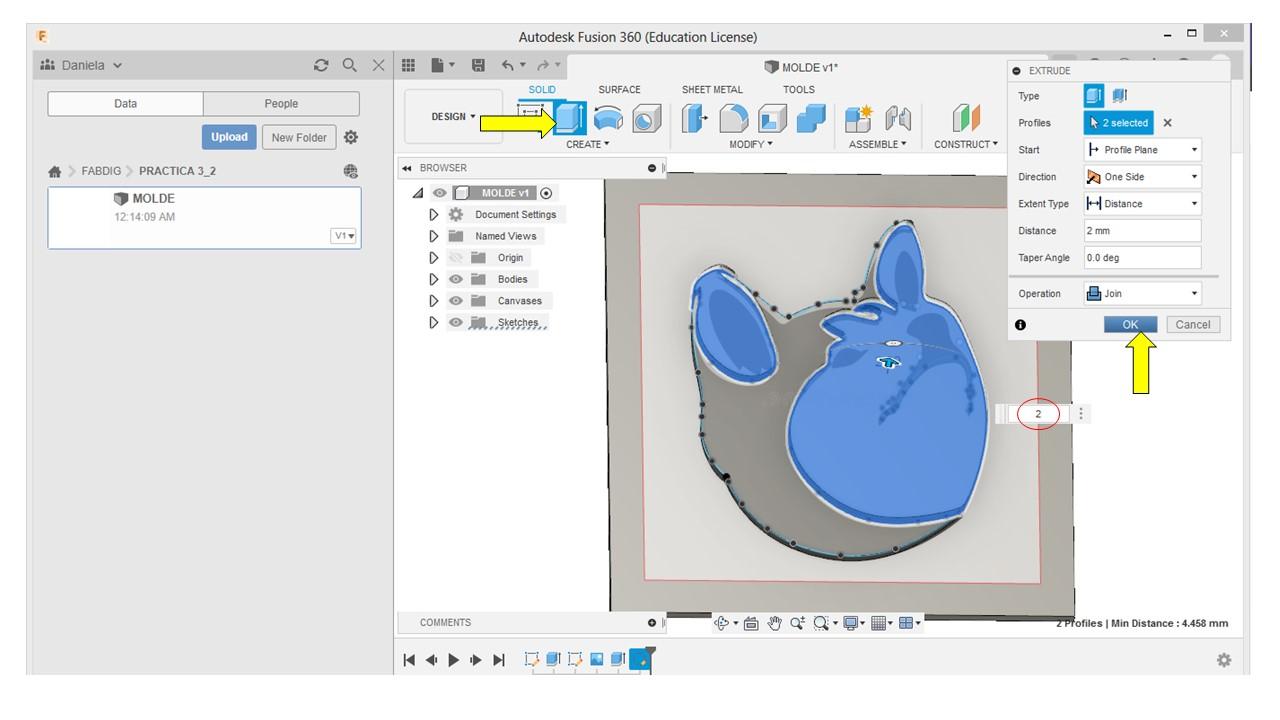
Task: Click the Upload button
Action: [x=230, y=135]
